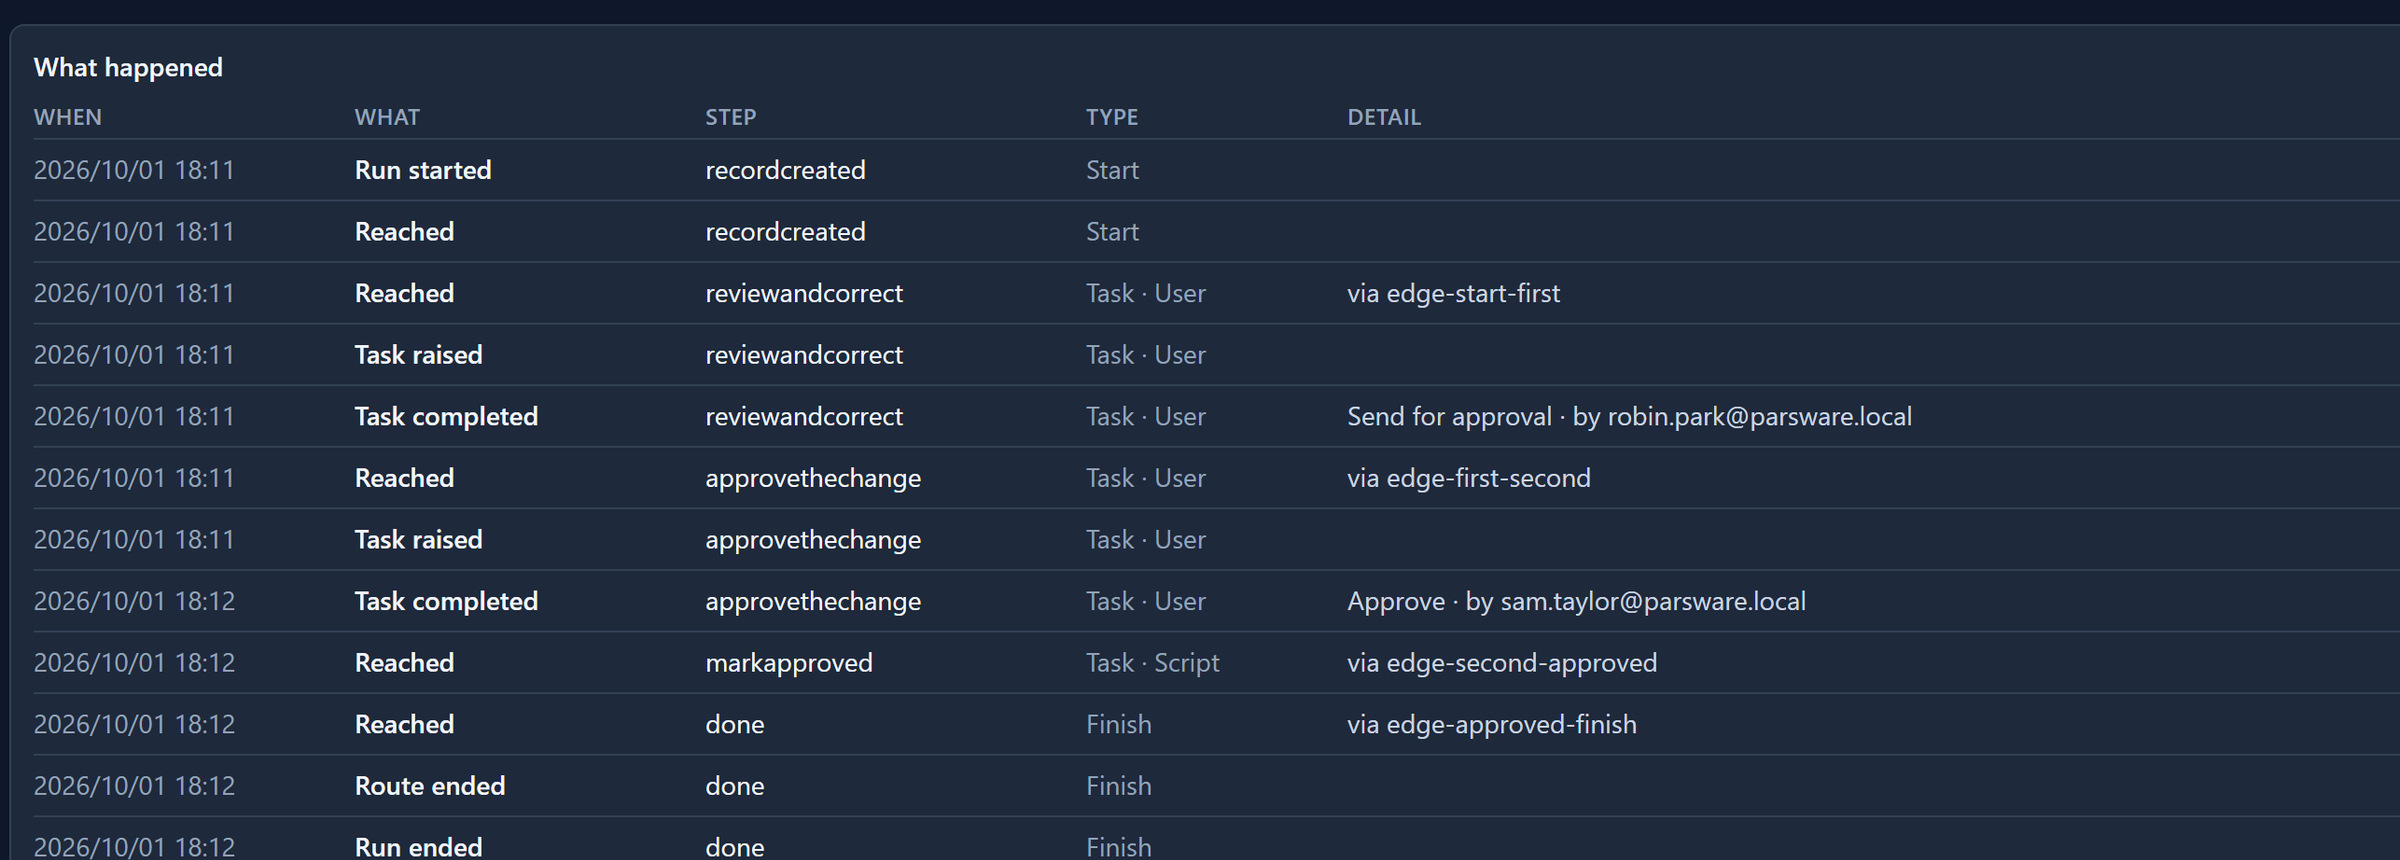Click the timestamp of the Route ended row

134,786
